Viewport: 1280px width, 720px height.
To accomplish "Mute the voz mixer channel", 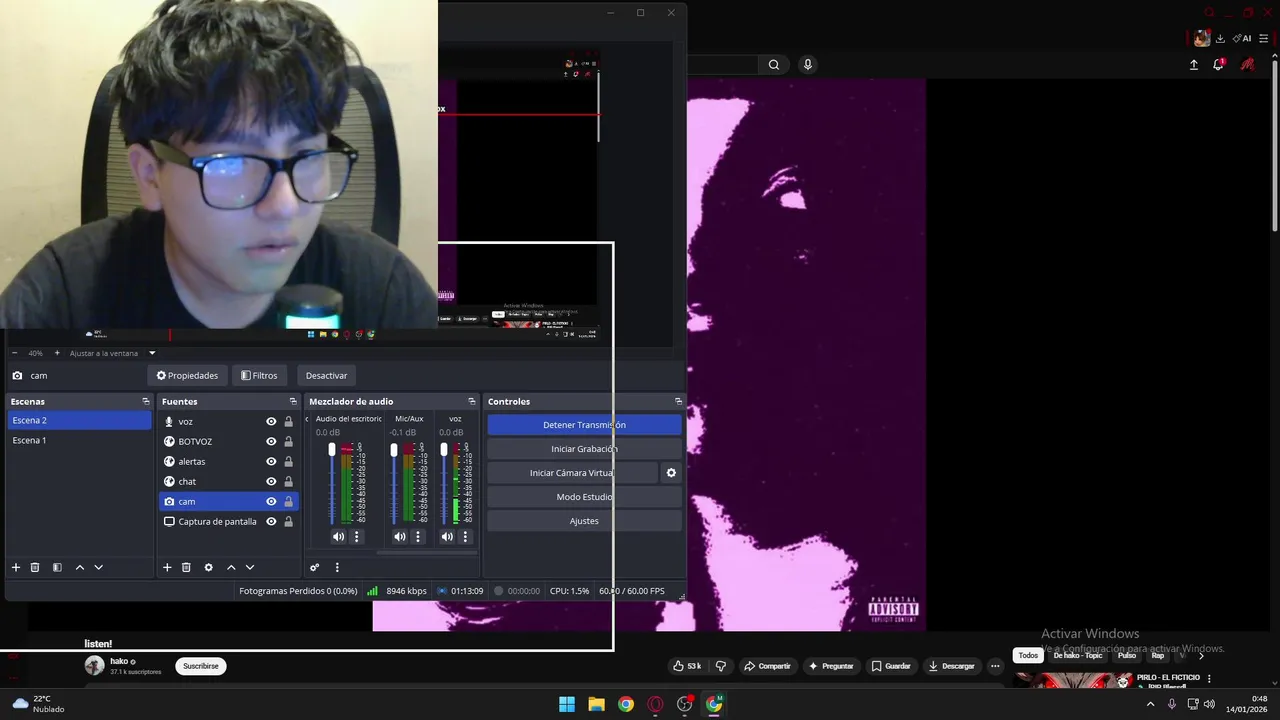I will click(447, 537).
